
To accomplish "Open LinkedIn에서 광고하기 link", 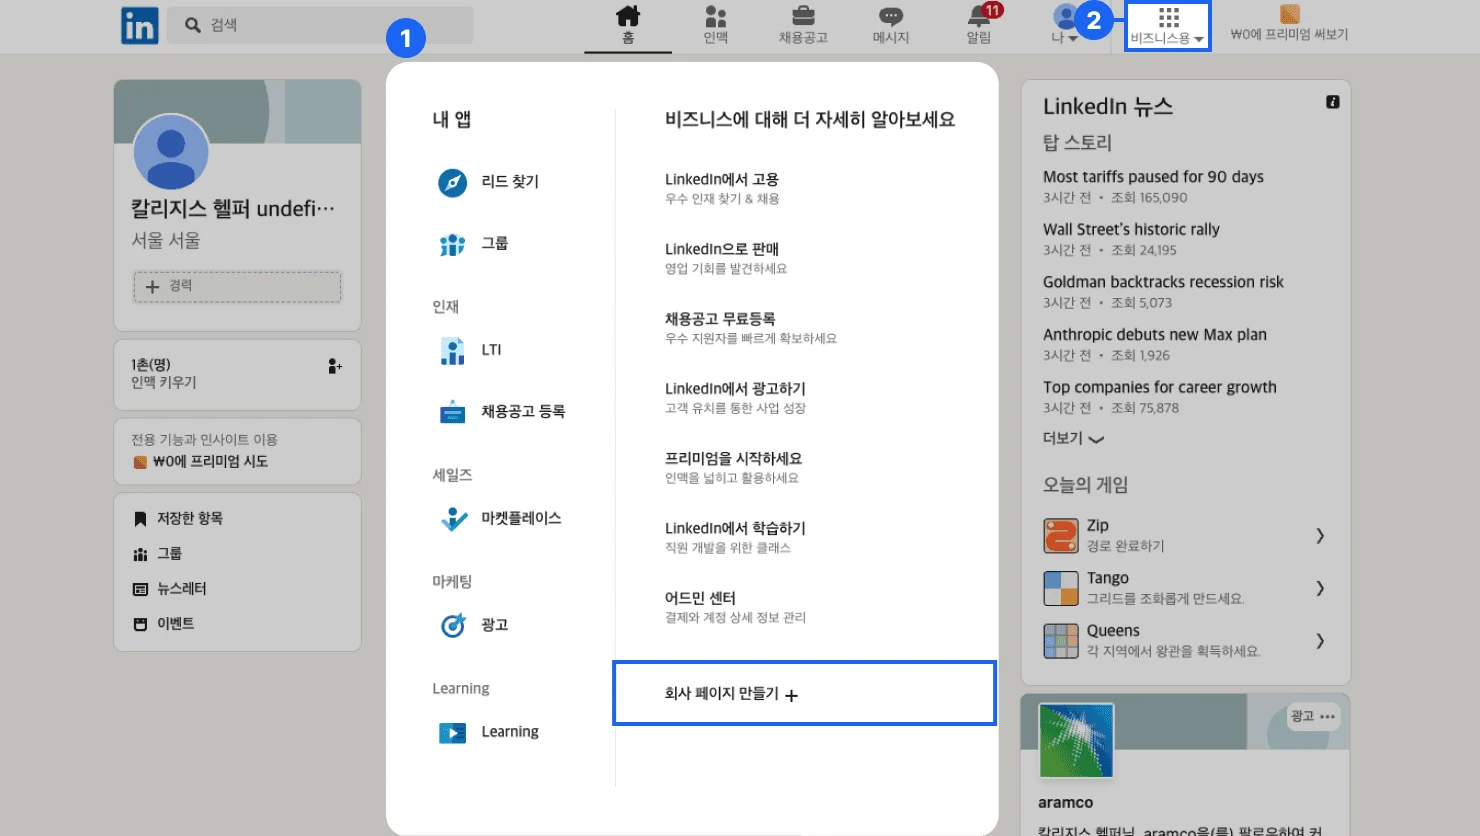I will [x=735, y=389].
